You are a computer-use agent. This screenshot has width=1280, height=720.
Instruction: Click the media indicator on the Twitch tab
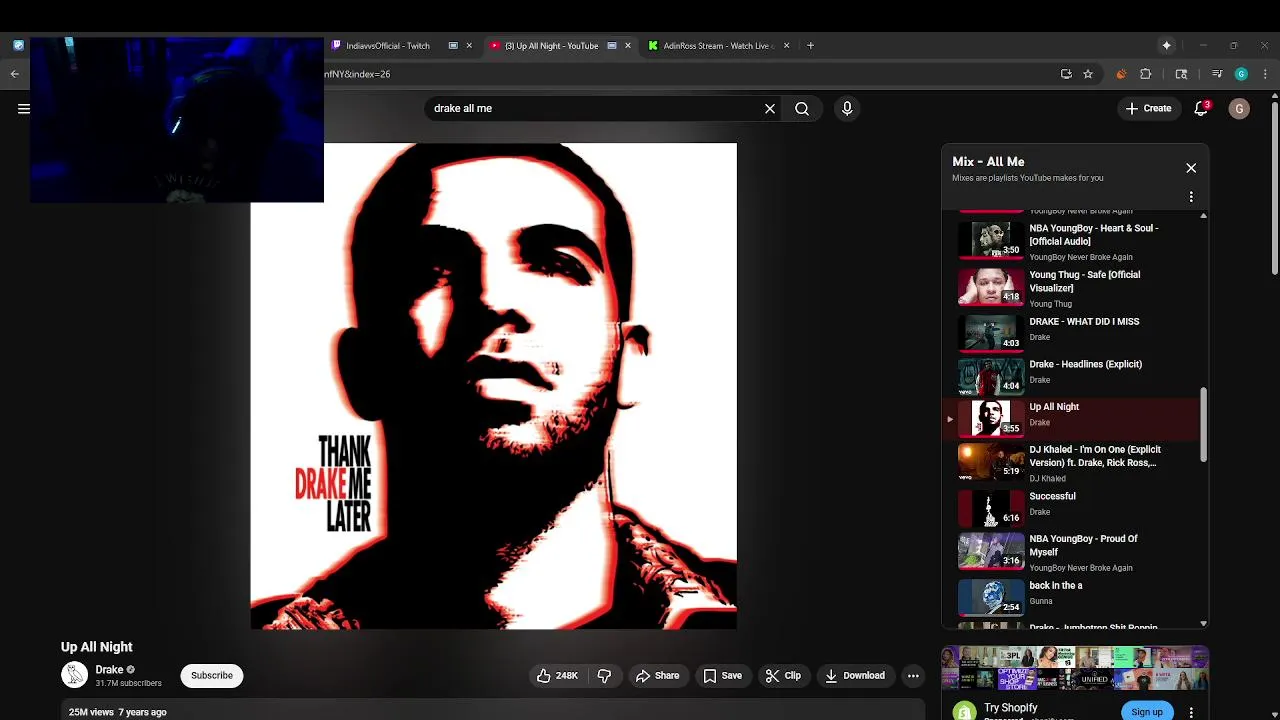coord(453,45)
